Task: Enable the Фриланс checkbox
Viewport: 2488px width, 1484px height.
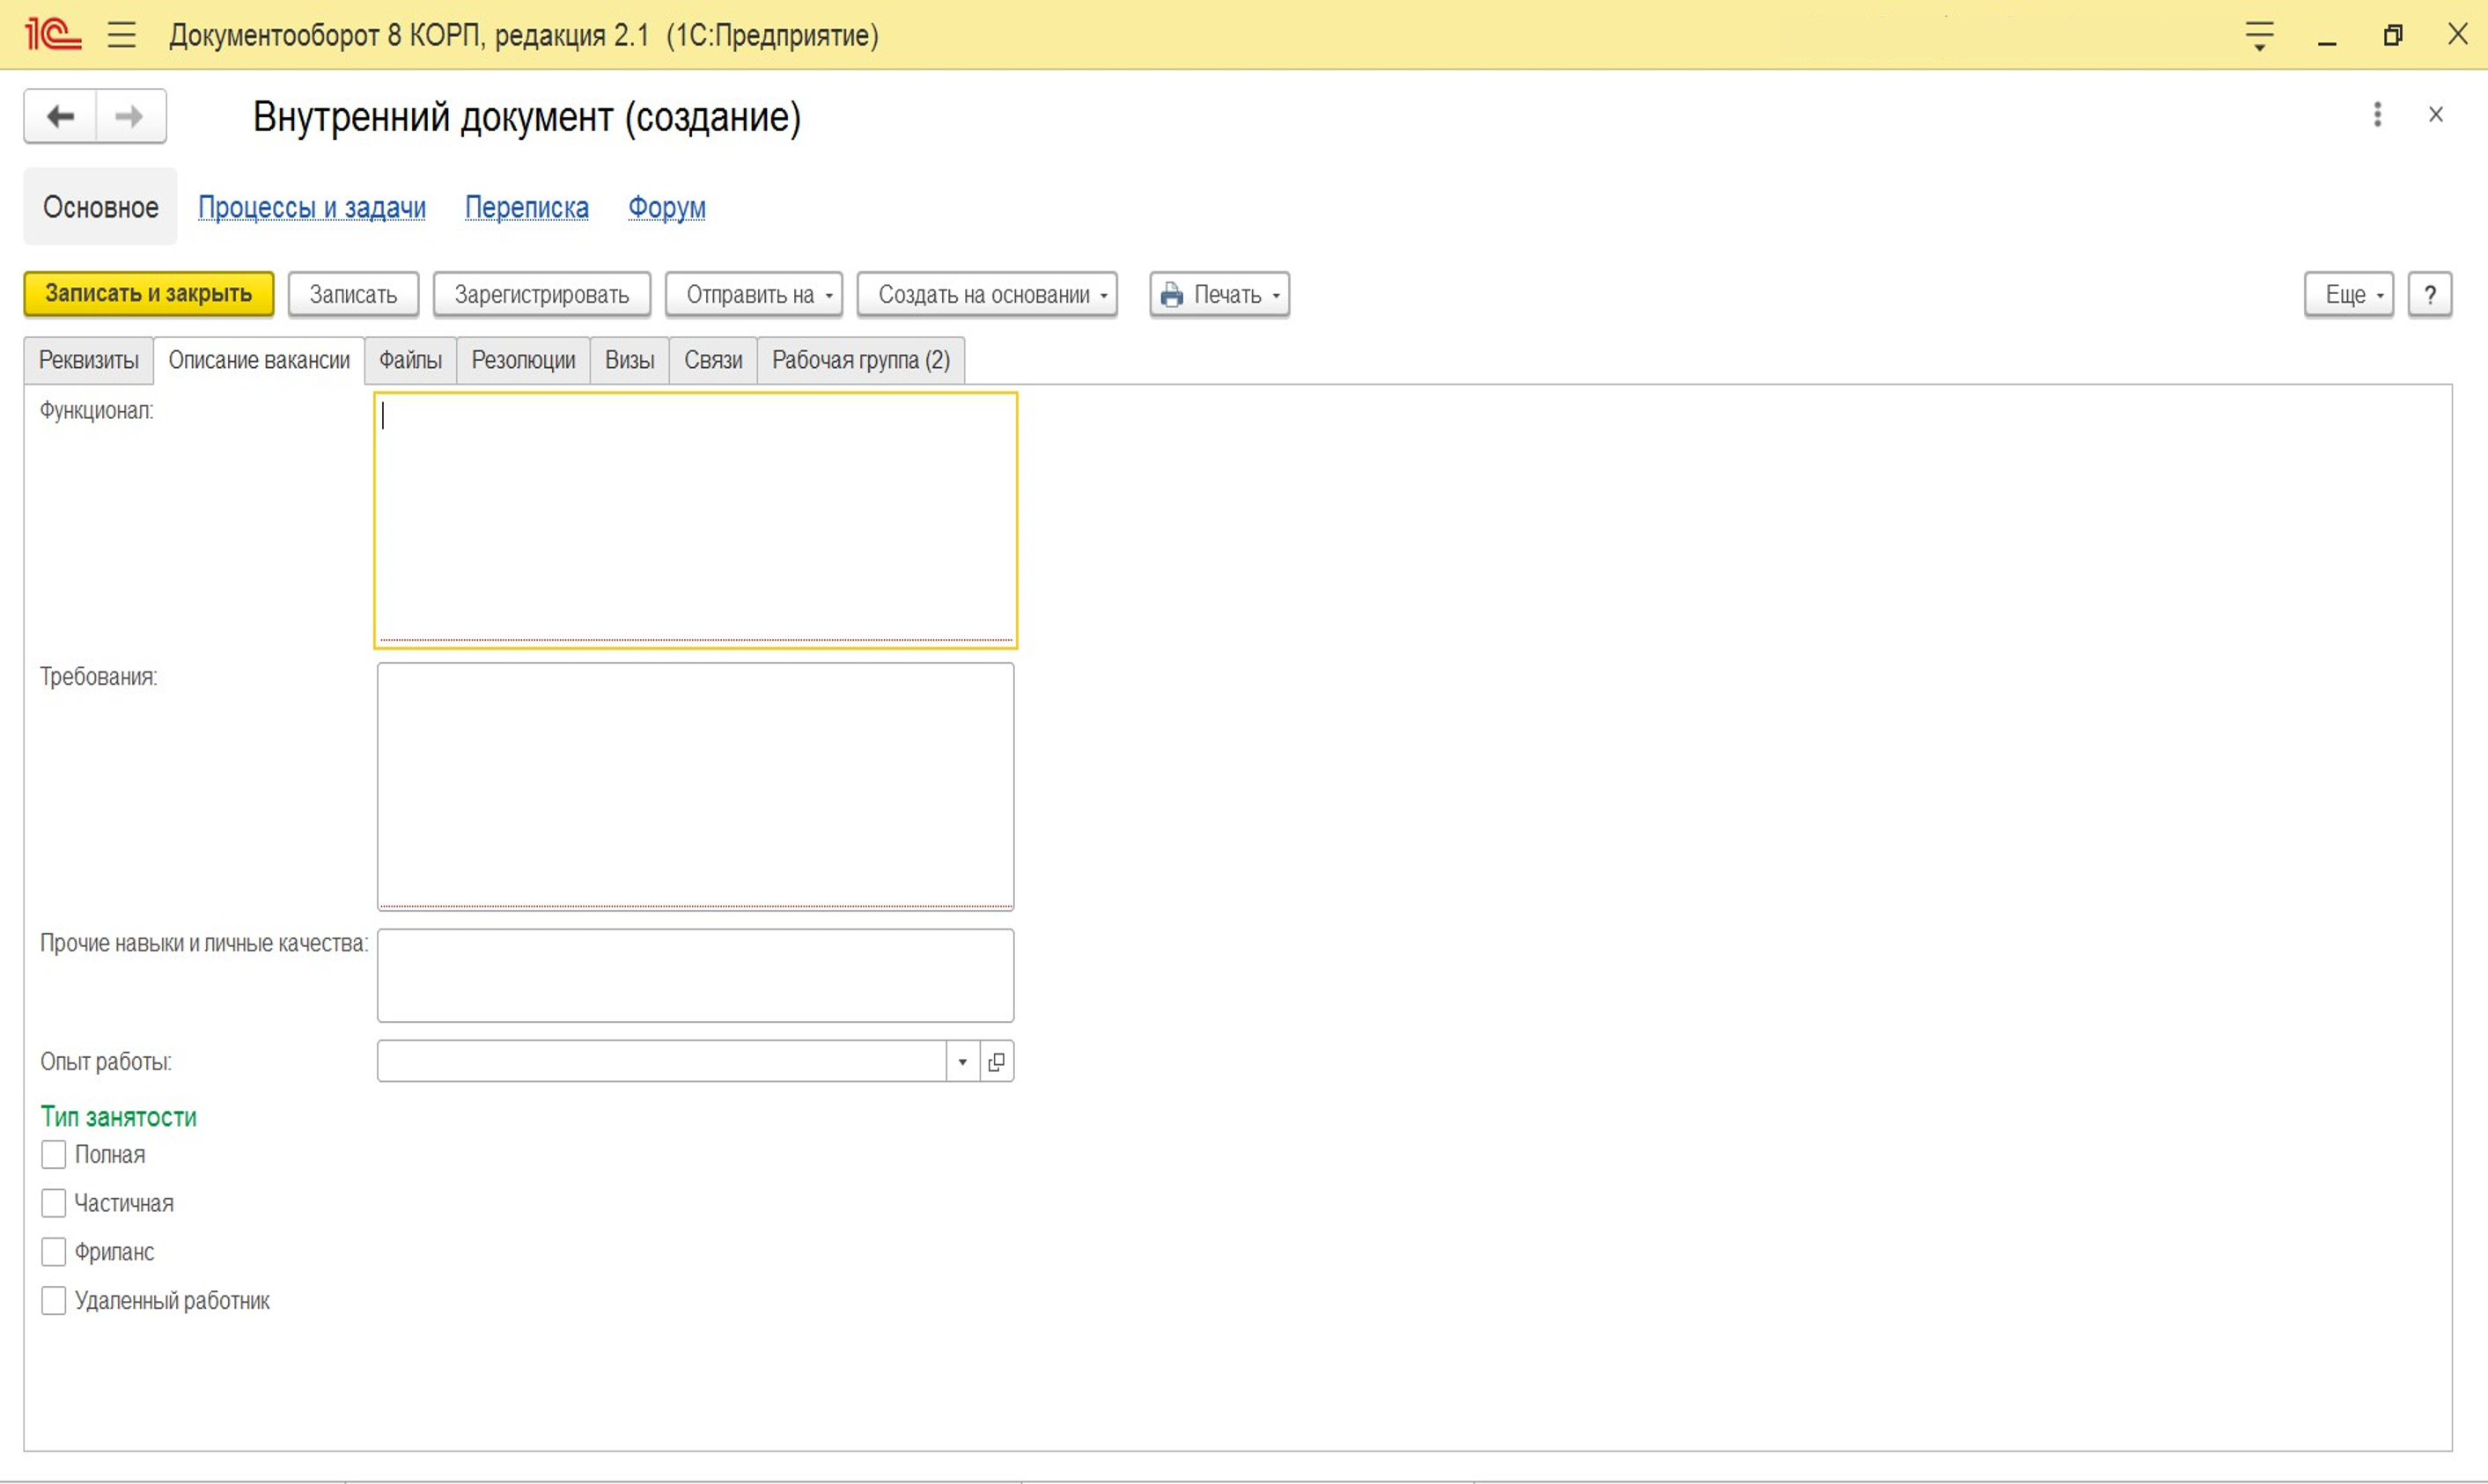Action: pos(54,1252)
